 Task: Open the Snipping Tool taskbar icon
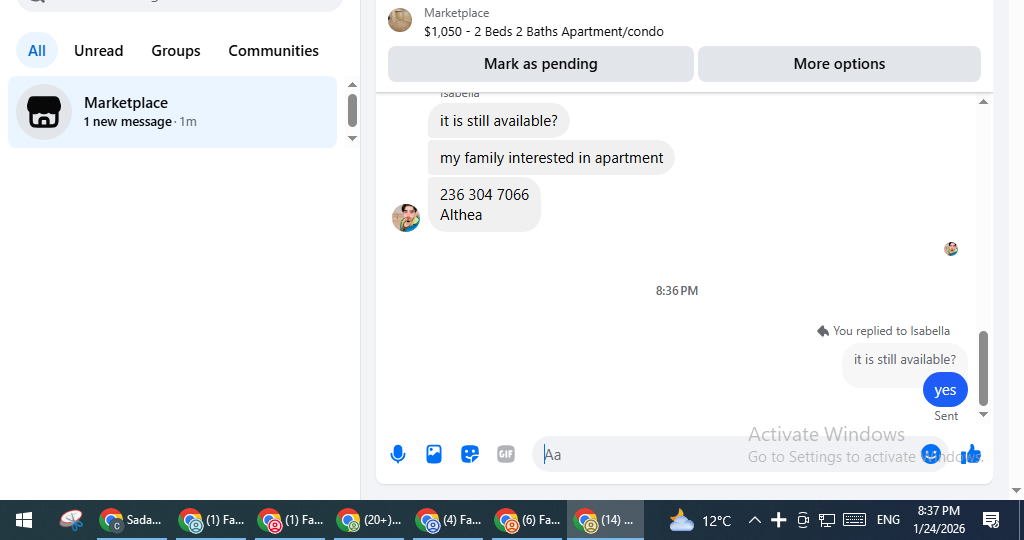[71, 520]
